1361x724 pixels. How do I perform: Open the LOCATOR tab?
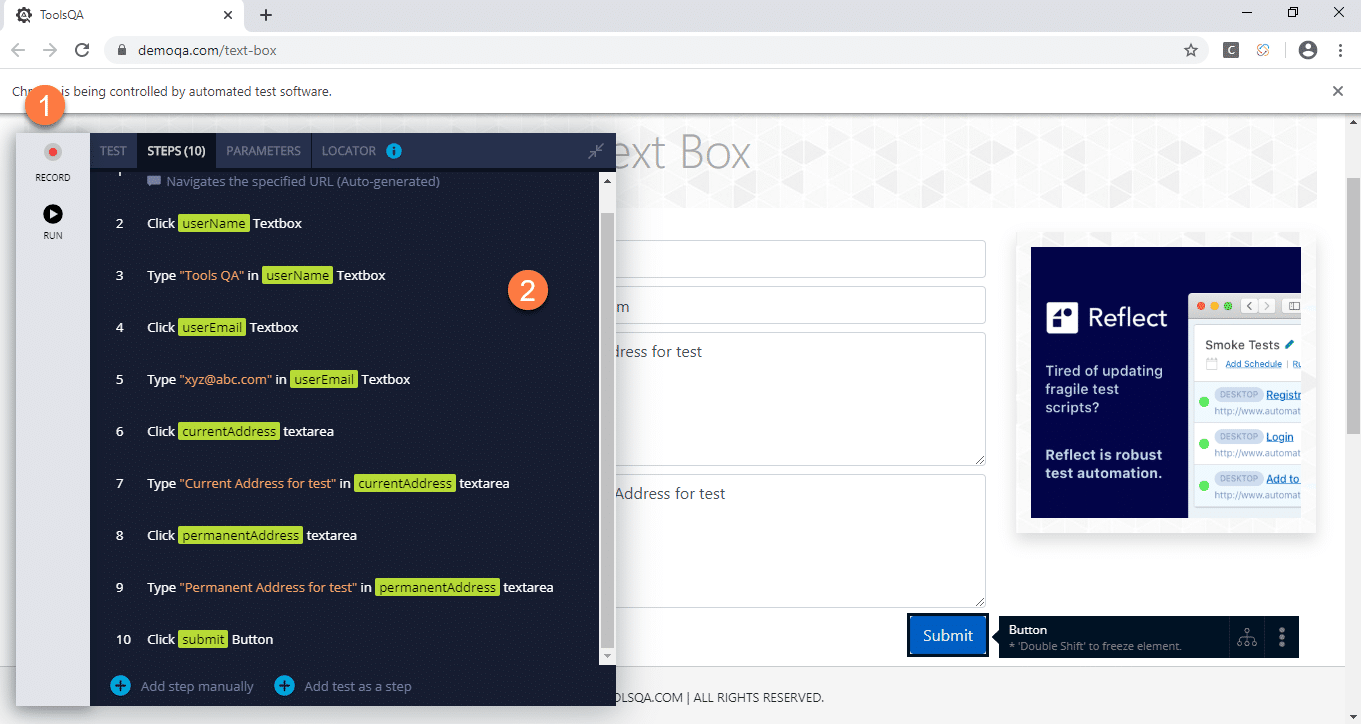pyautogui.click(x=348, y=151)
